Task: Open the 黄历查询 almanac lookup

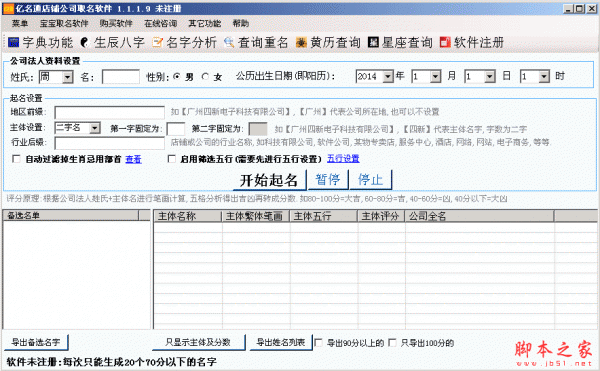Action: click(328, 42)
